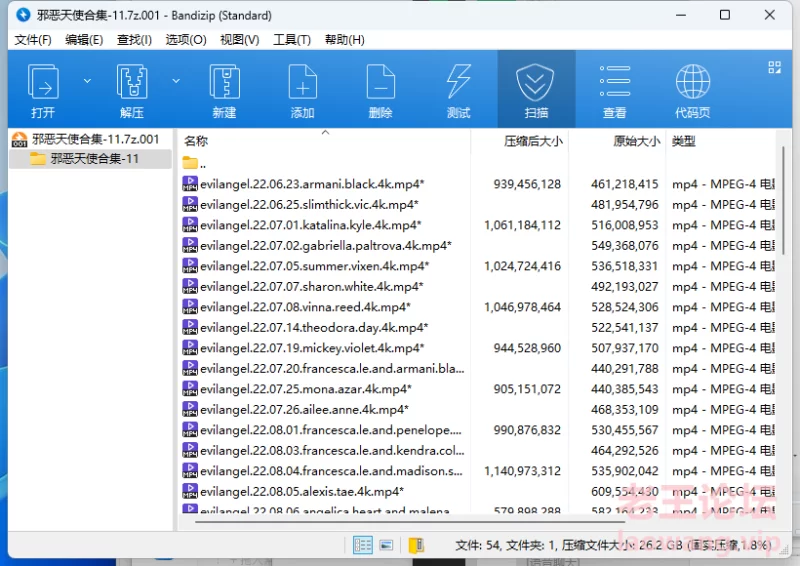Sort by the 名称 column header
The width and height of the screenshot is (800, 566).
point(196,141)
